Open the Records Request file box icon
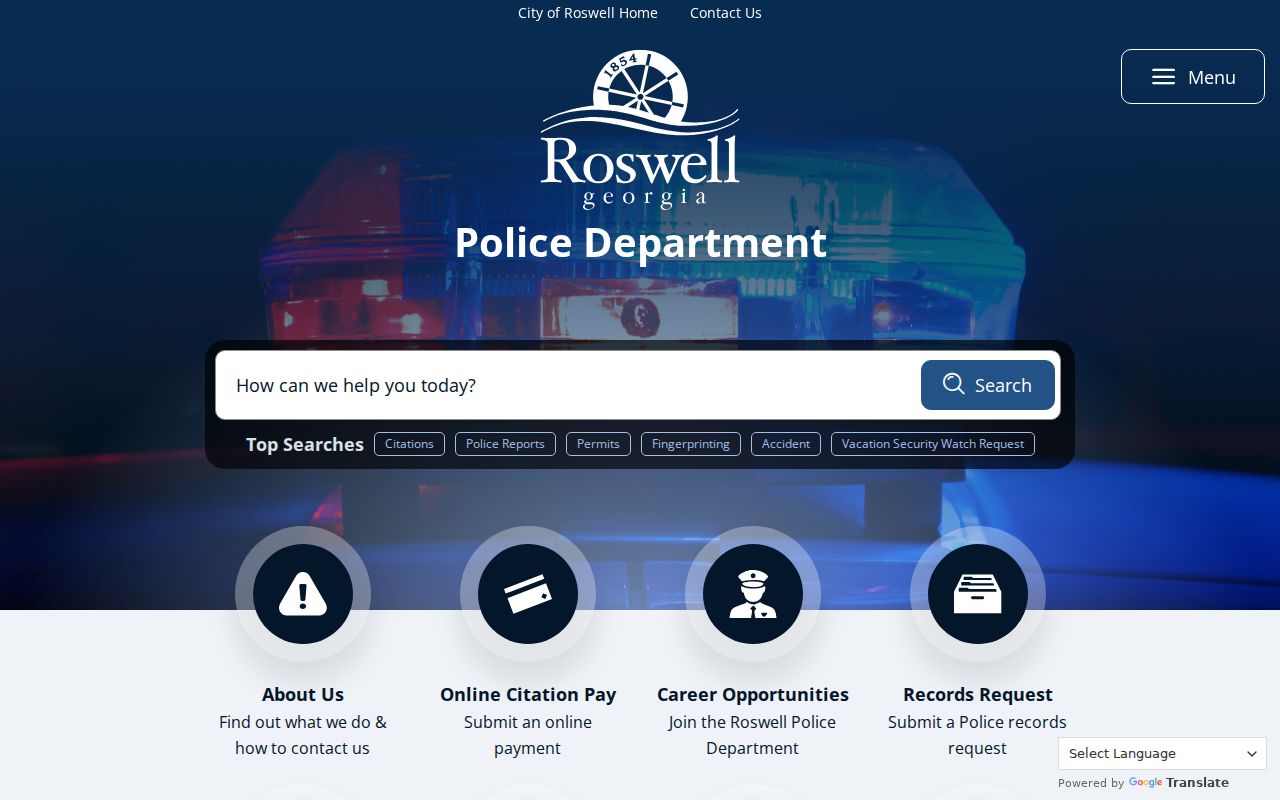 pos(978,594)
